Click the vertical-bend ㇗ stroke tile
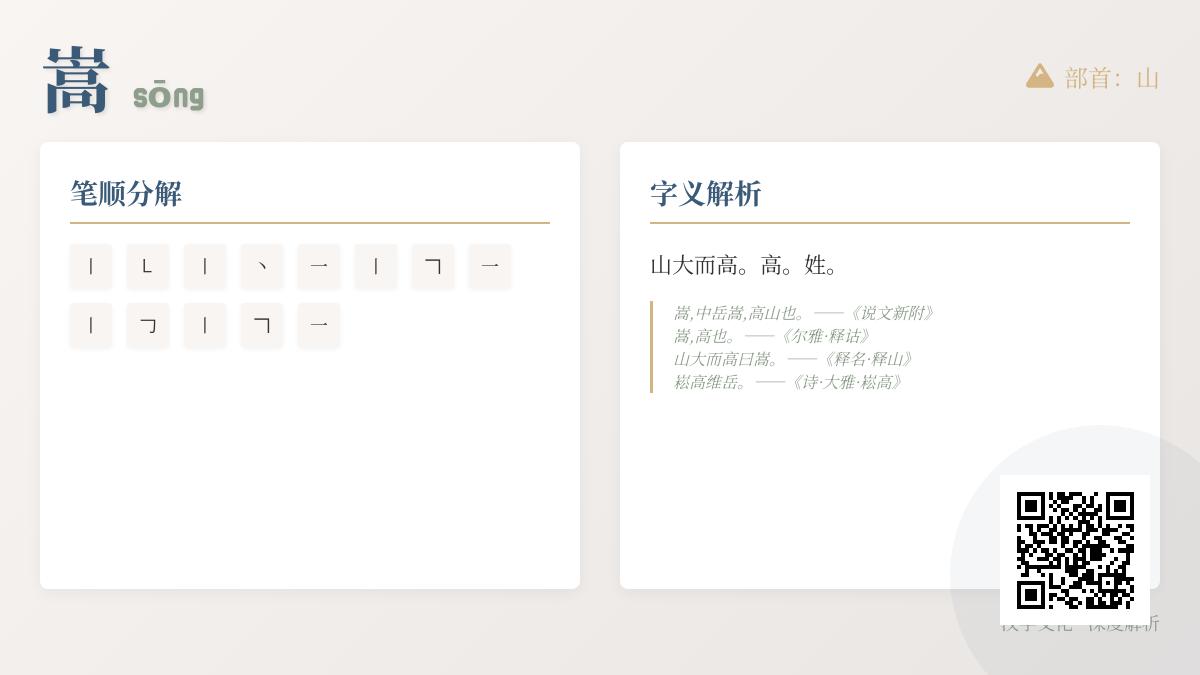Screen dimensions: 1200x675 point(148,266)
